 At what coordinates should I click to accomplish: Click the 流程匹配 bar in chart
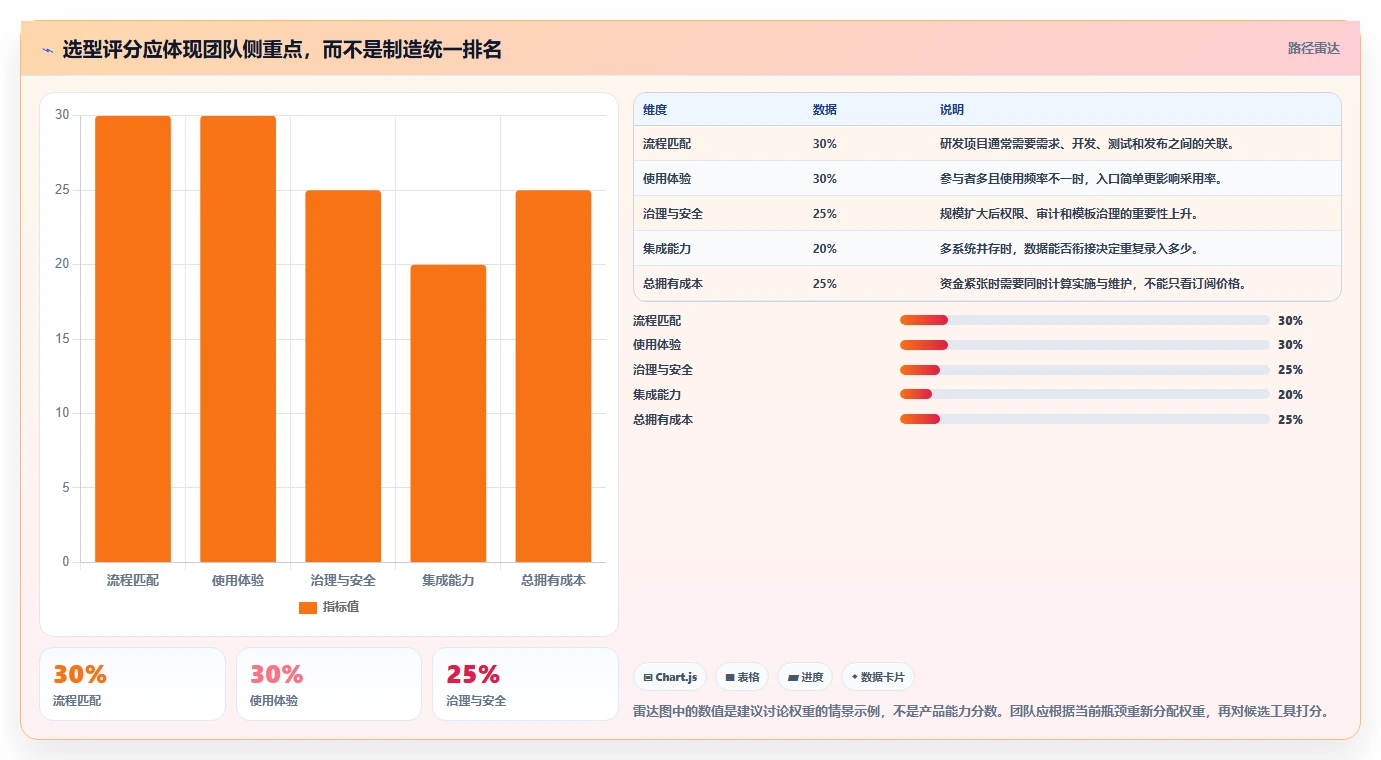click(x=133, y=339)
